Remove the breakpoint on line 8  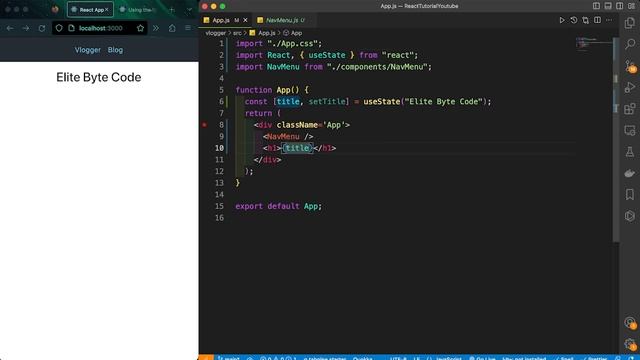point(204,125)
